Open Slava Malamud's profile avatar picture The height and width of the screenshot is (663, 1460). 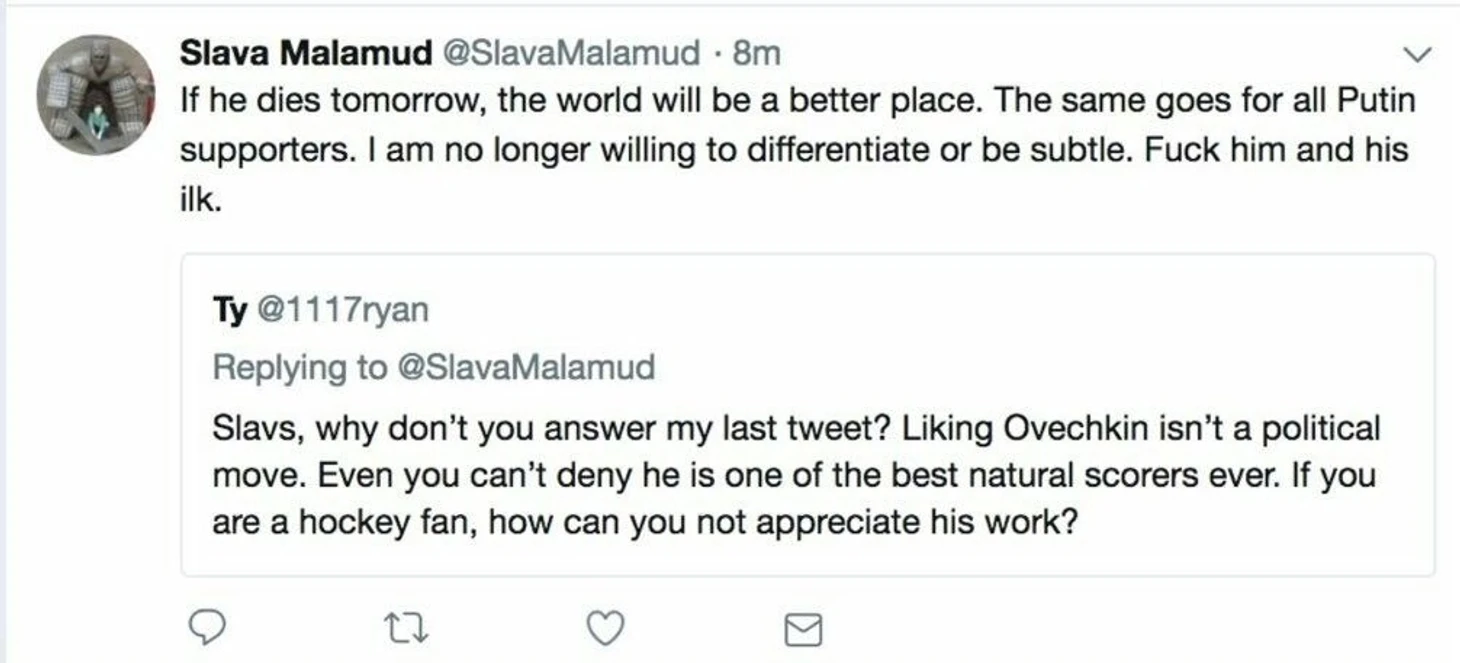coord(96,95)
